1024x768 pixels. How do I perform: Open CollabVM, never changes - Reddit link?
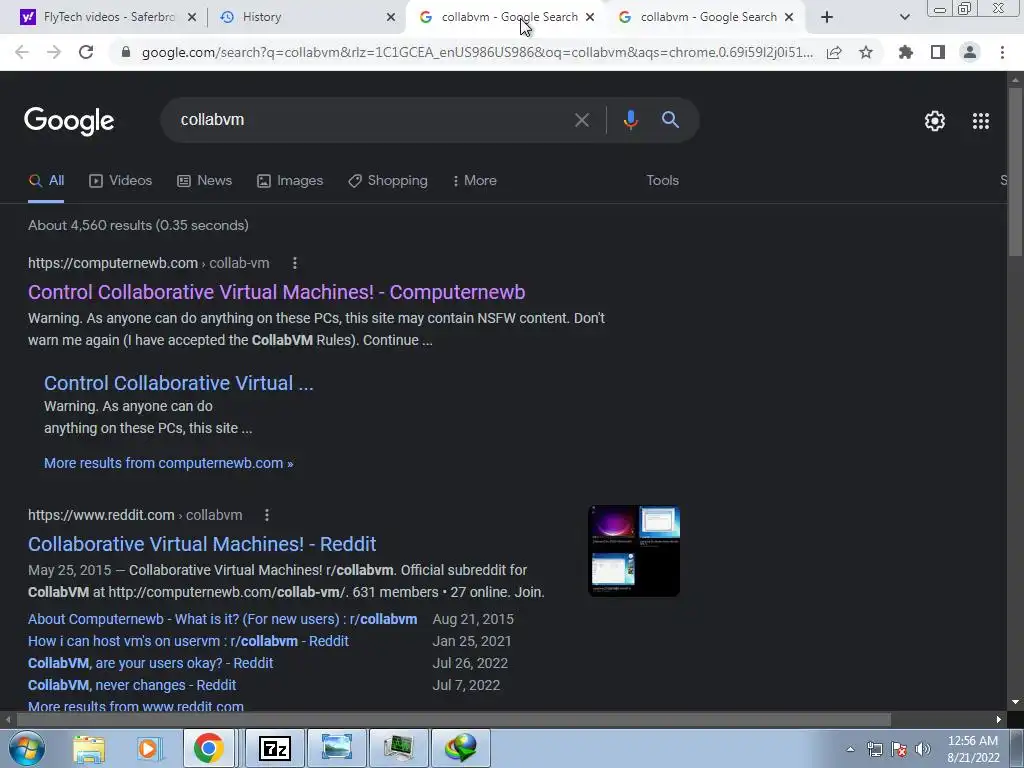[132, 685]
